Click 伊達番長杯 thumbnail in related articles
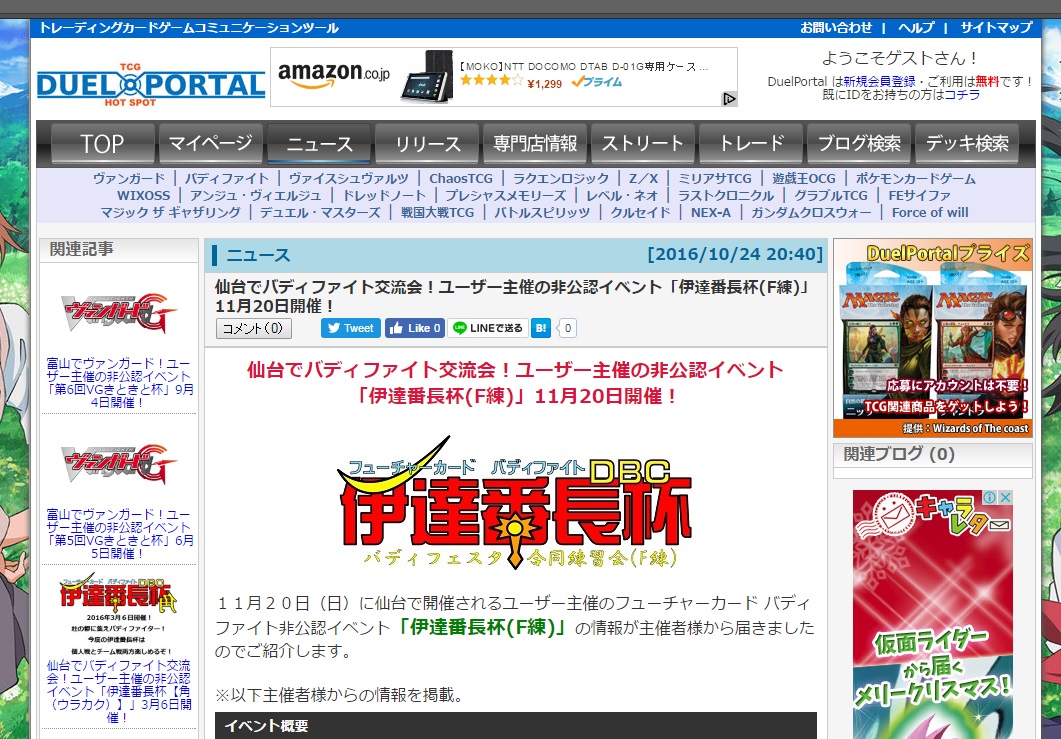 118,614
